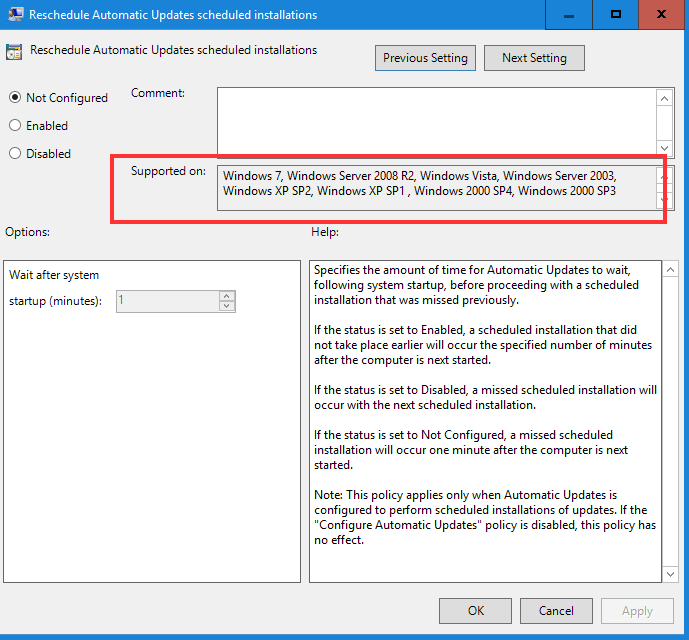This screenshot has height=640, width=689.
Task: Go to Next Setting
Action: tap(534, 58)
